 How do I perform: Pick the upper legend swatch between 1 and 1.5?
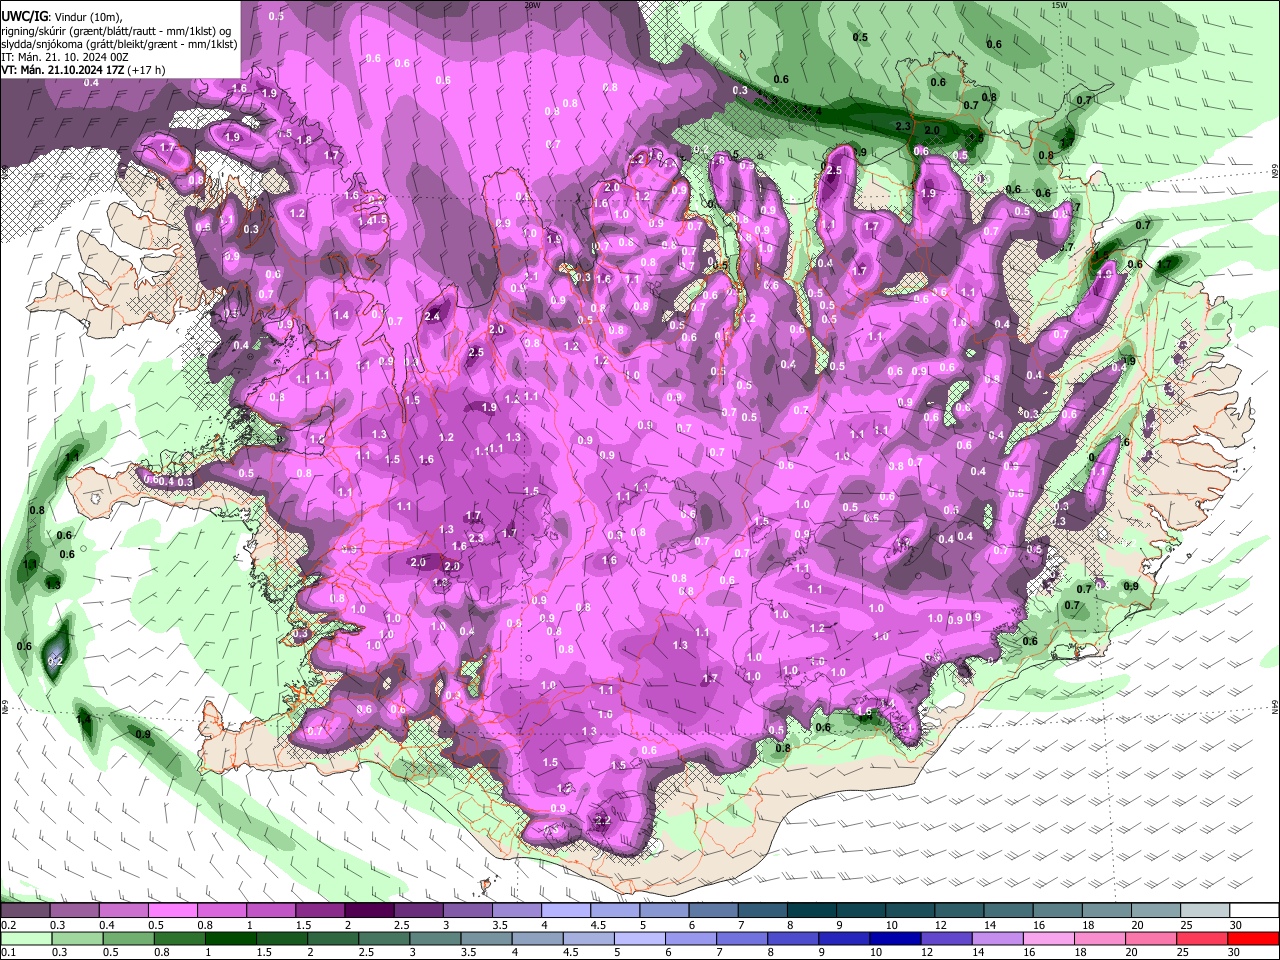point(270,911)
